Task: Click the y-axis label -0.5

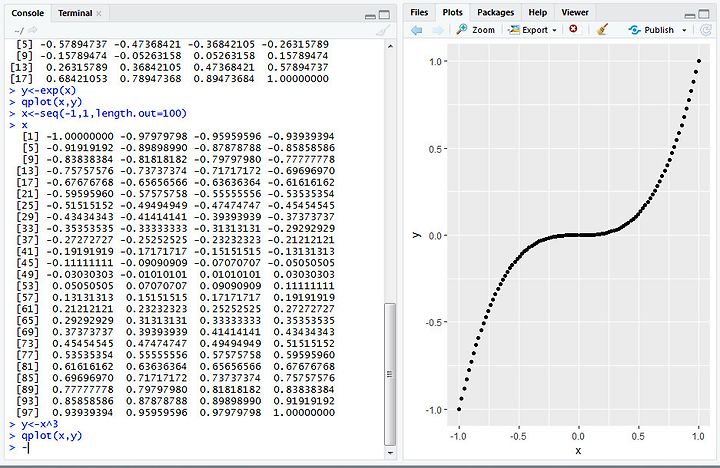Action: coord(433,322)
